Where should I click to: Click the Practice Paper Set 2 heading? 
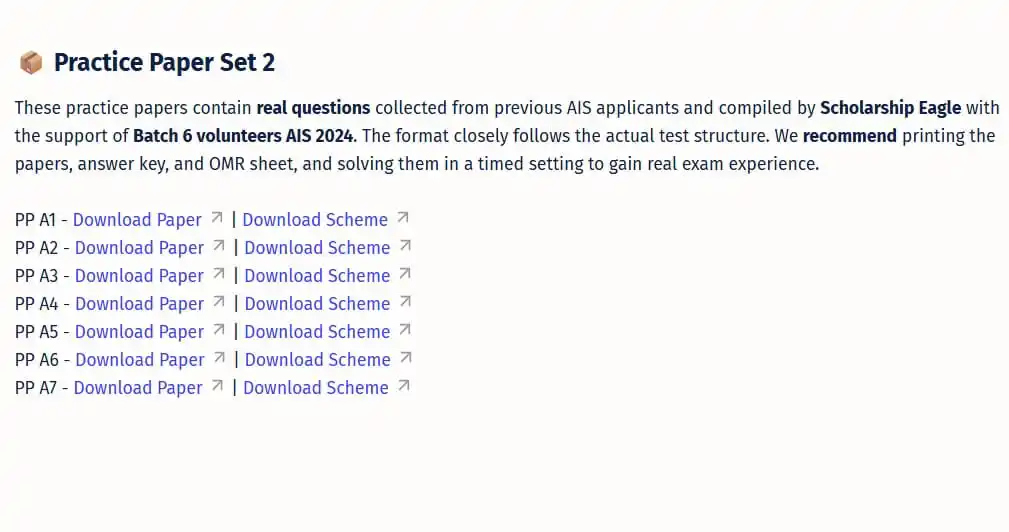pos(164,63)
